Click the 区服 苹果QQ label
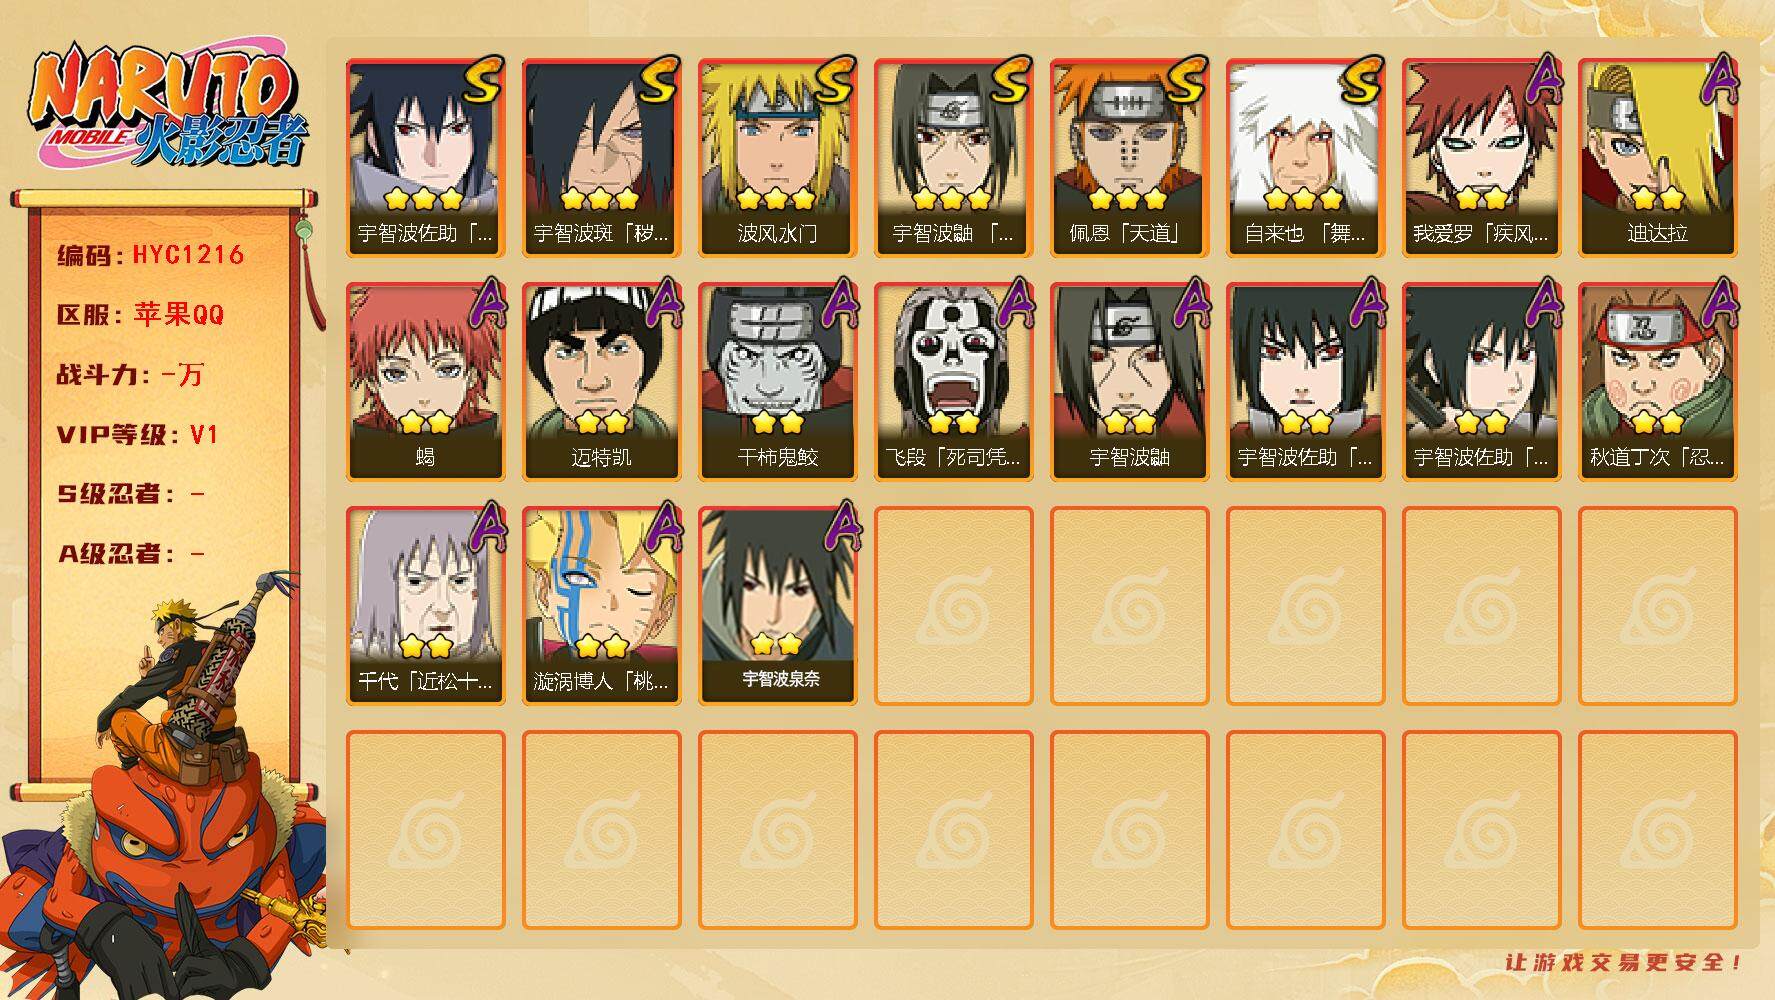 point(140,315)
